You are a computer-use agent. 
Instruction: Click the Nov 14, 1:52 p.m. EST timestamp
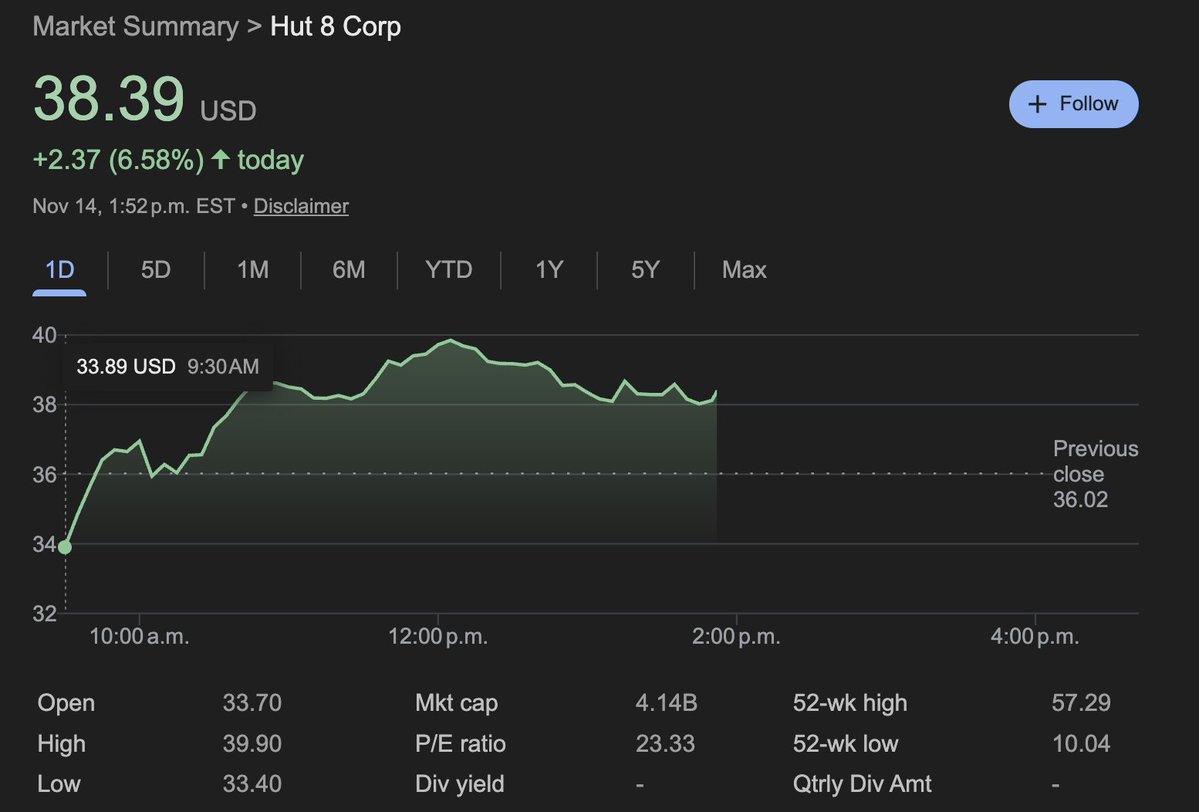[x=134, y=206]
